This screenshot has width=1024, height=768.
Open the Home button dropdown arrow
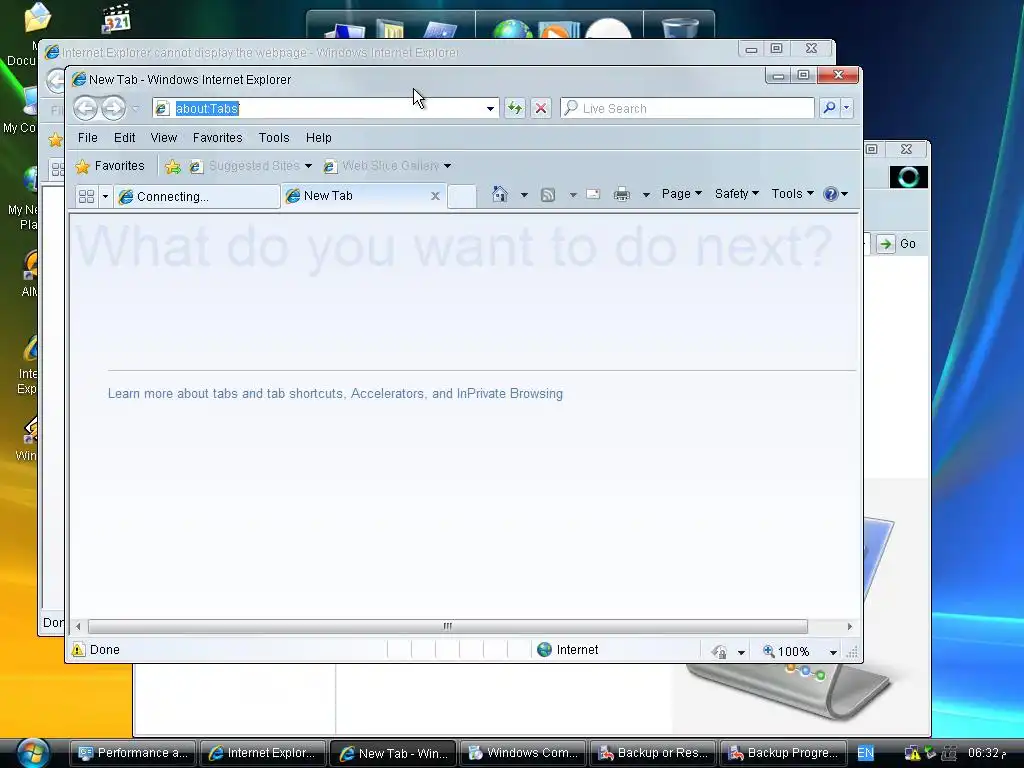pyautogui.click(x=524, y=195)
